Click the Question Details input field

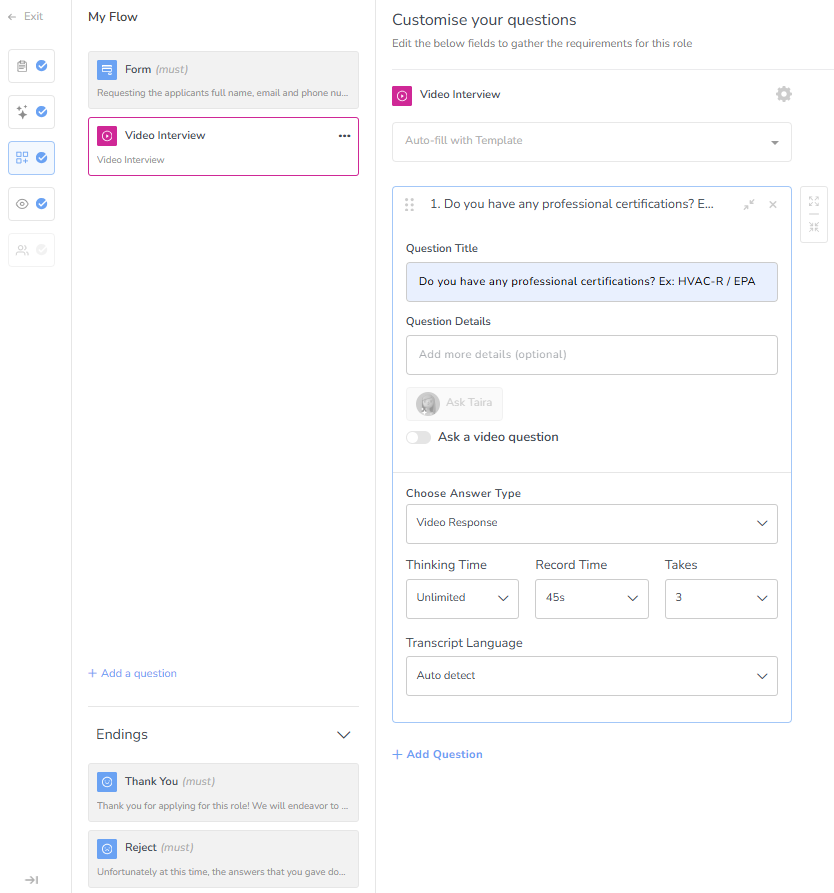[x=591, y=354]
